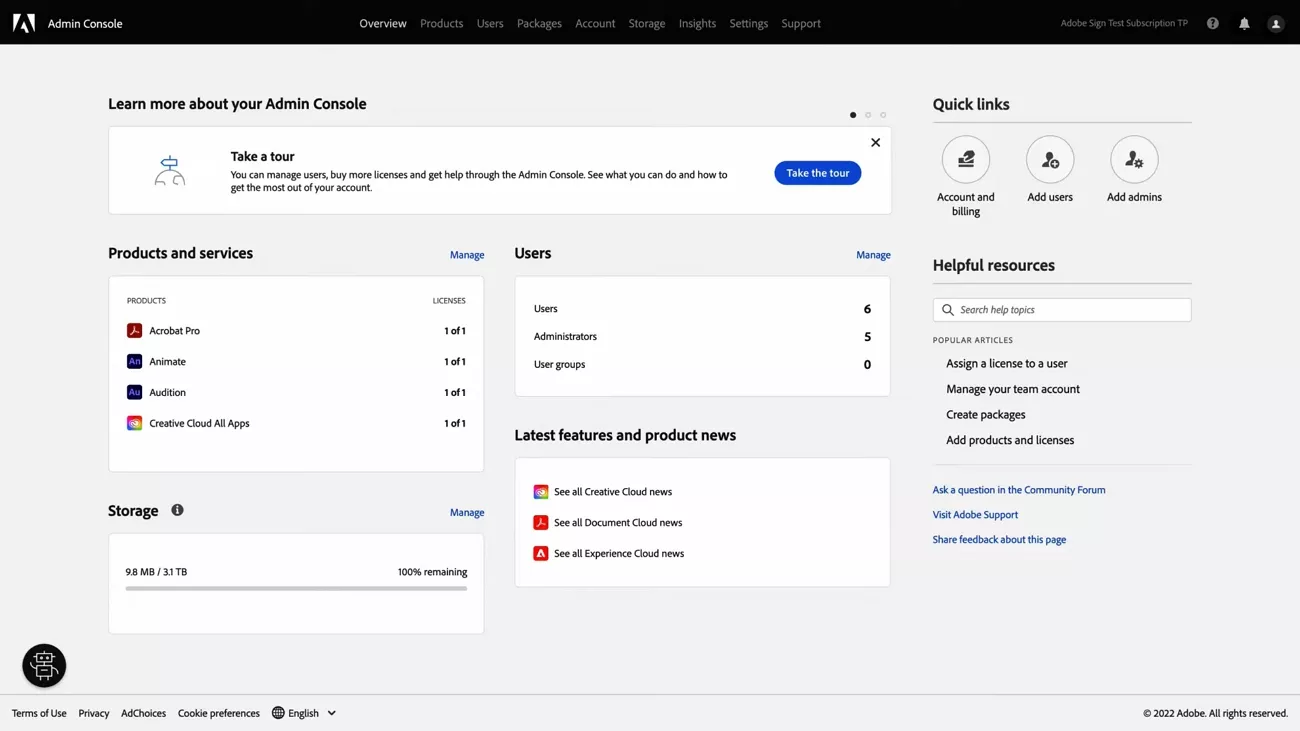
Task: Close the Take a tour banner
Action: (875, 142)
